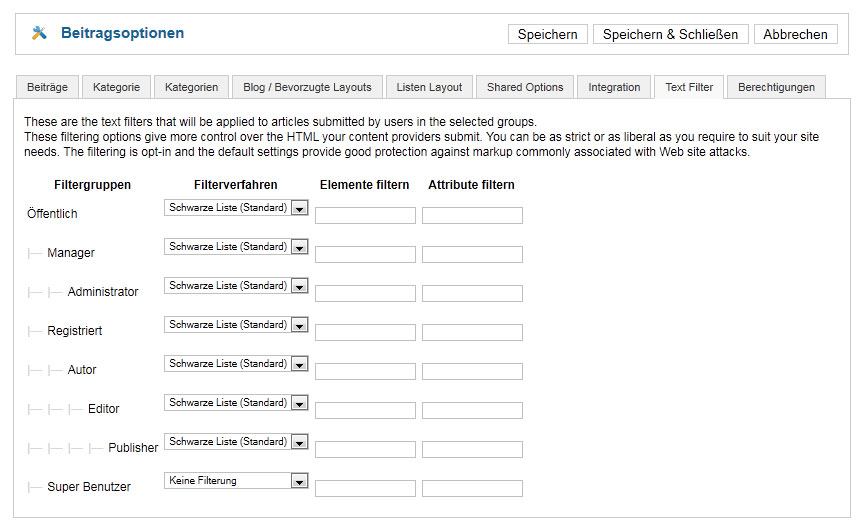Expand Öffentlich filter method dropdown

click(236, 208)
